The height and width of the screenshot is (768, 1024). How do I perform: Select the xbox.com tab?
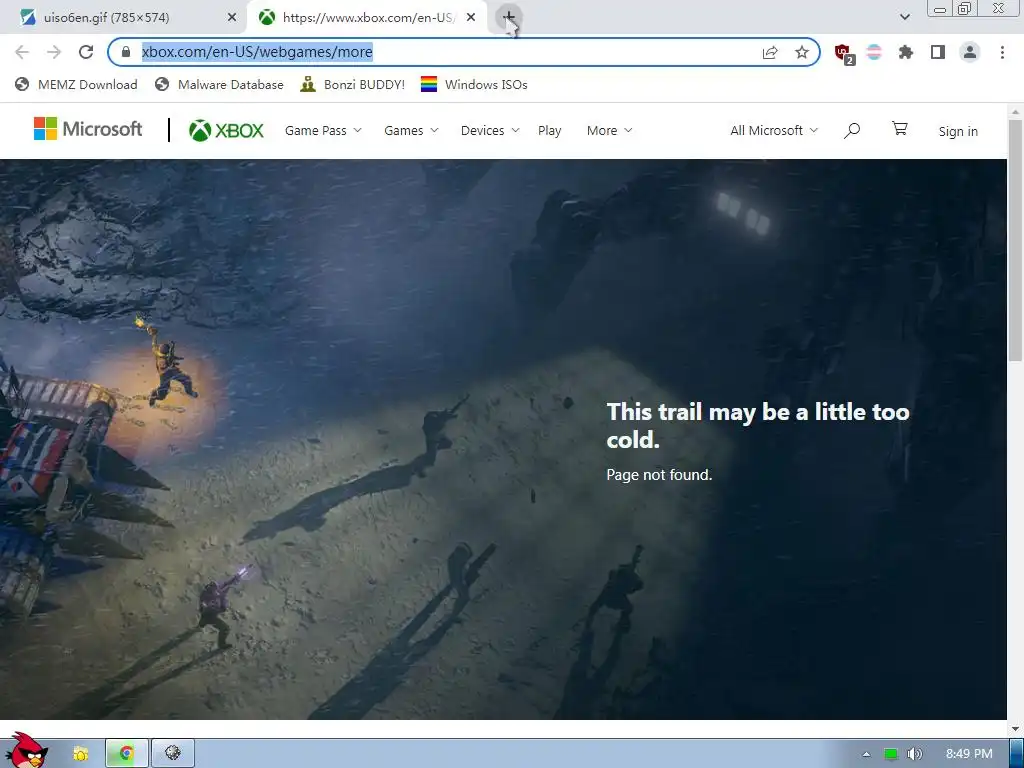tap(366, 18)
